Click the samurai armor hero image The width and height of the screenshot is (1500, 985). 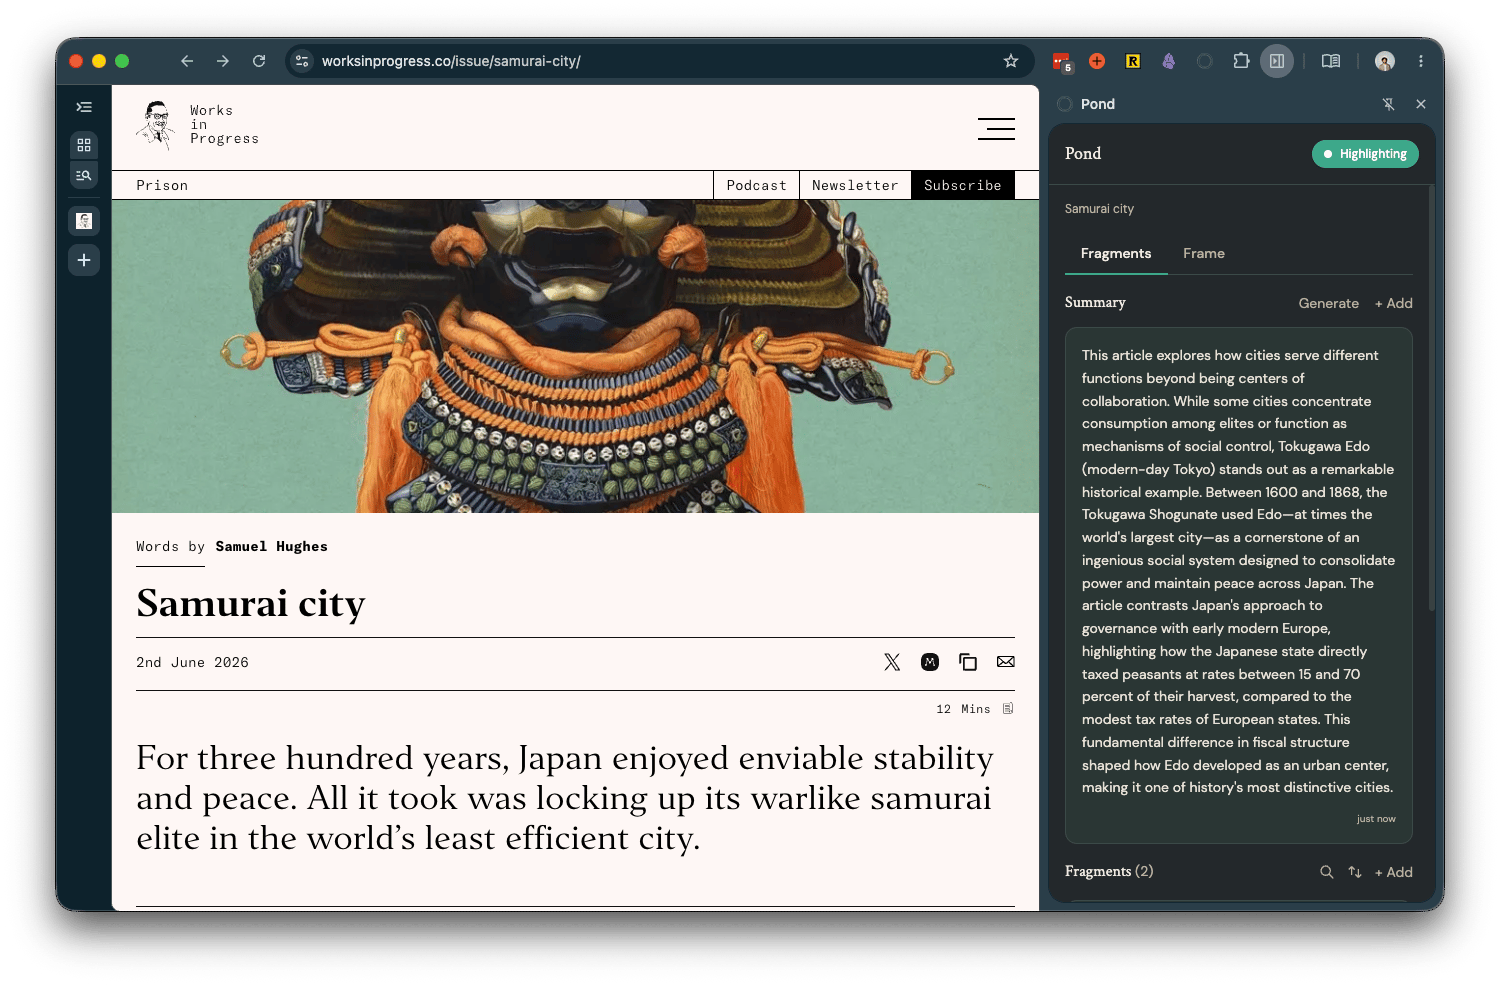[x=575, y=356]
